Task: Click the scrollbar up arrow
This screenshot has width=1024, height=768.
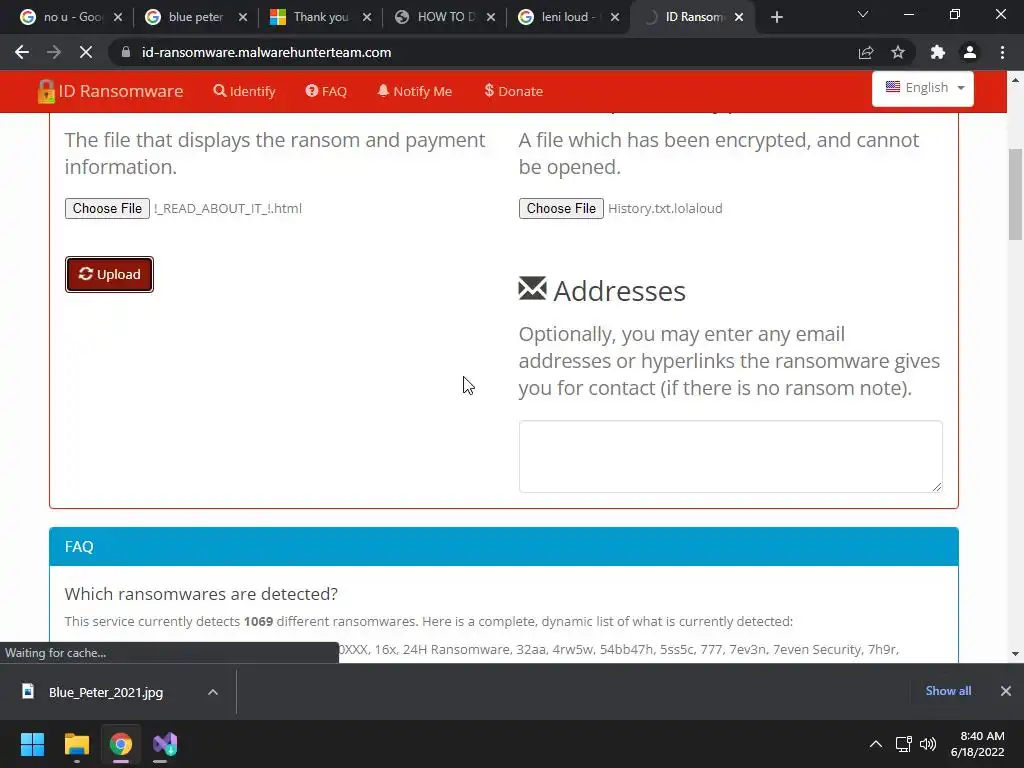Action: 1015,80
